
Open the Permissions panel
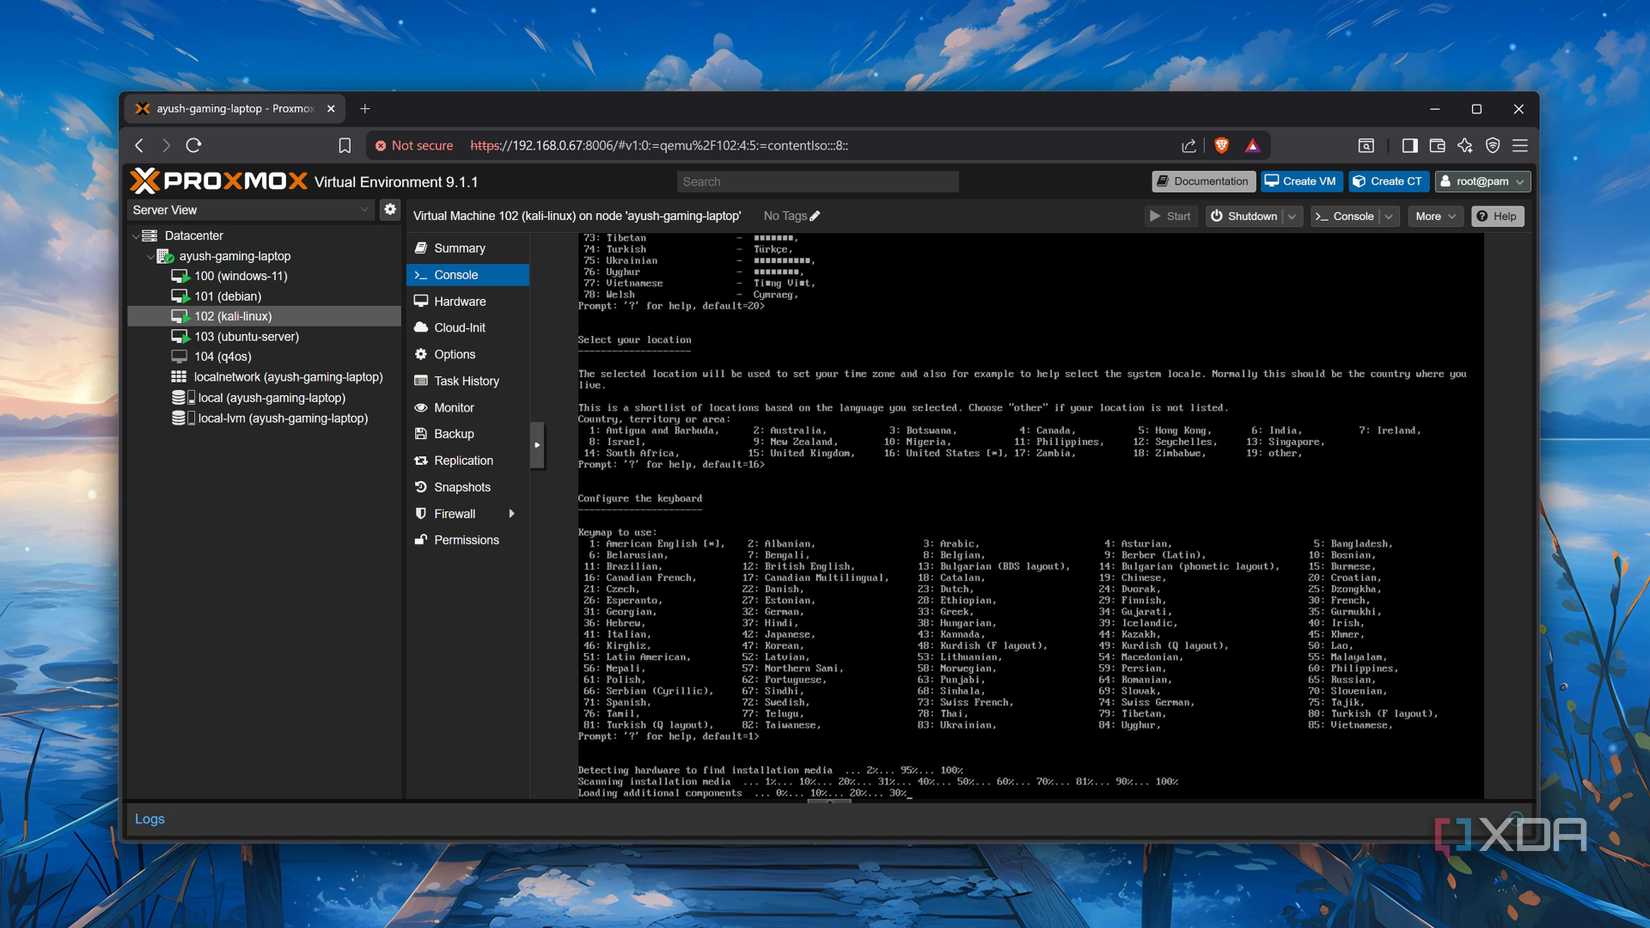(466, 539)
